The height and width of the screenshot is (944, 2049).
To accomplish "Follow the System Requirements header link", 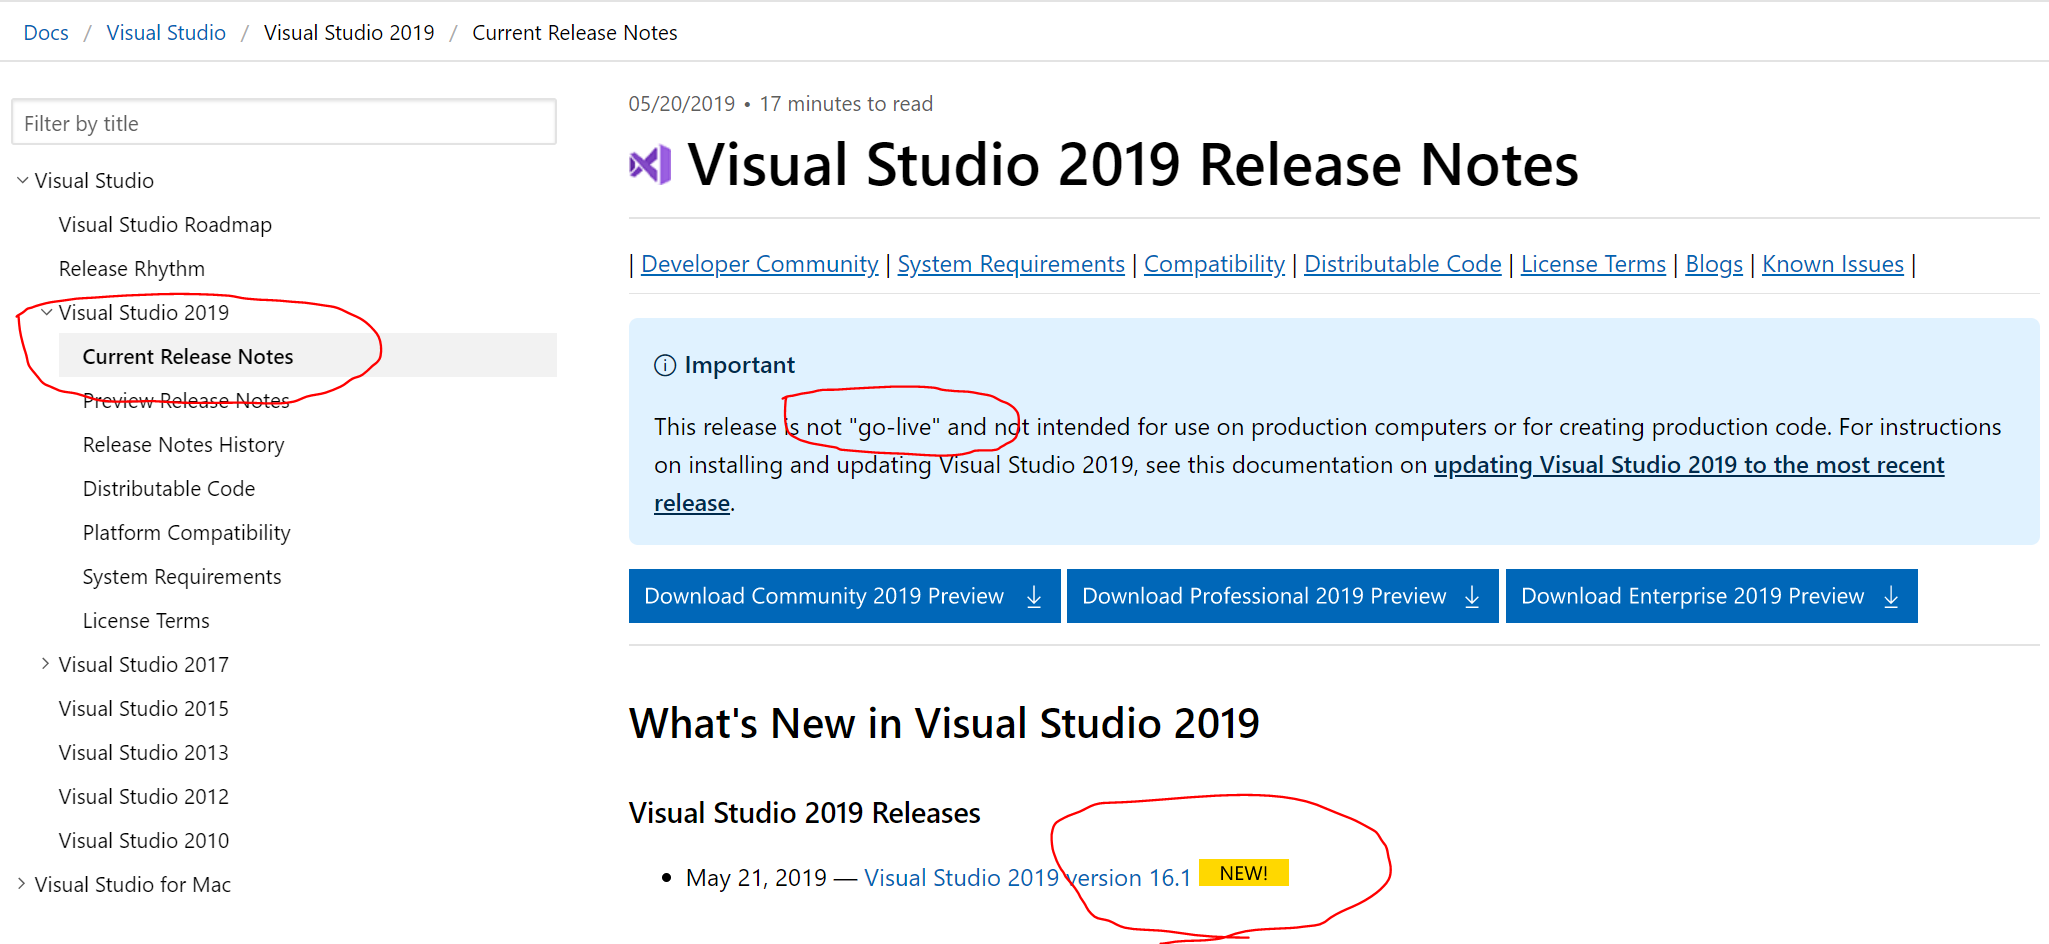I will tap(1011, 264).
